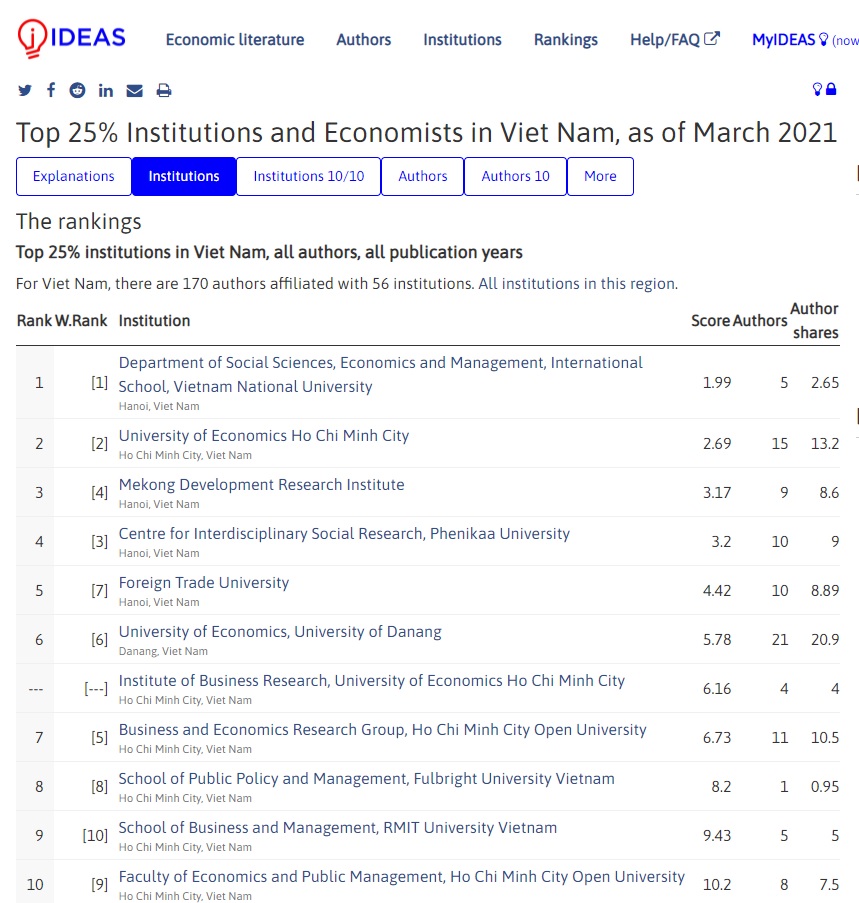The image size is (859, 903).
Task: Switch to Institutions 10/10 tab
Action: (x=309, y=176)
